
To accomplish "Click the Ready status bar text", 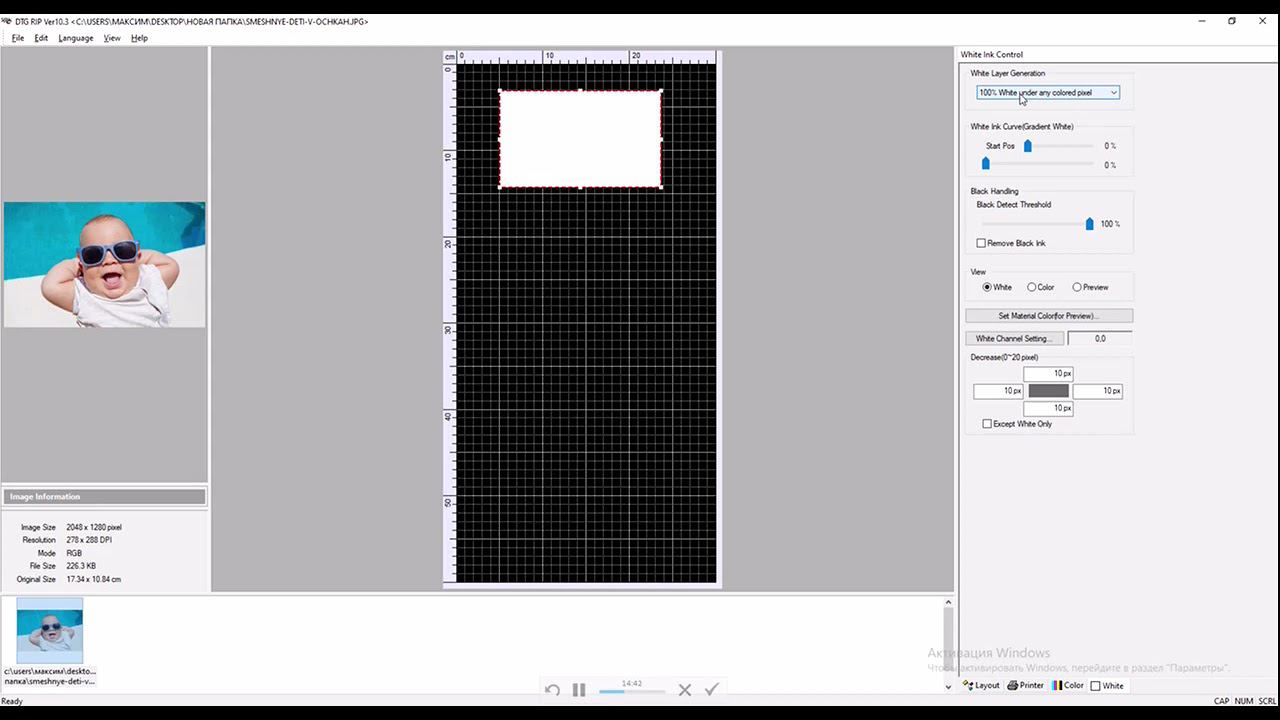I will 12,701.
